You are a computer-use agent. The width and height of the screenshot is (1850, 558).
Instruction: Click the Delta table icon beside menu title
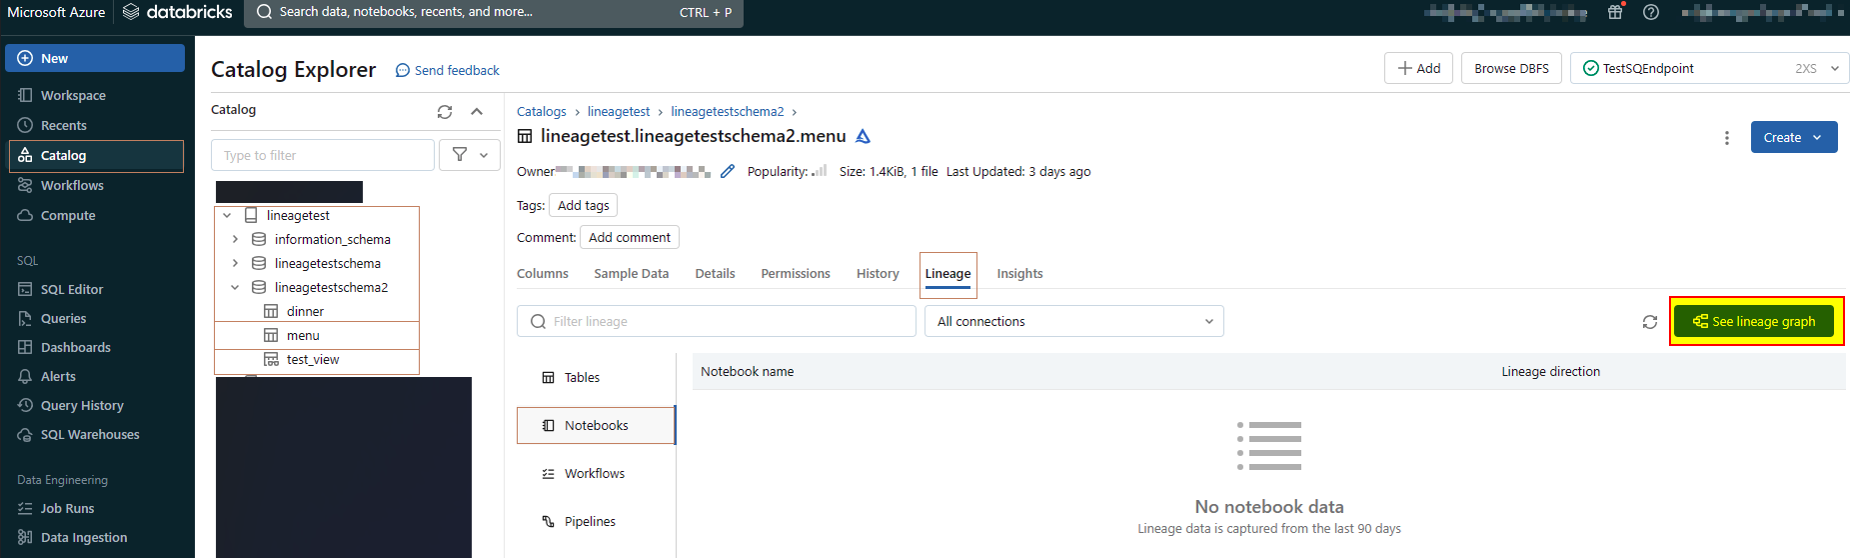coord(863,136)
